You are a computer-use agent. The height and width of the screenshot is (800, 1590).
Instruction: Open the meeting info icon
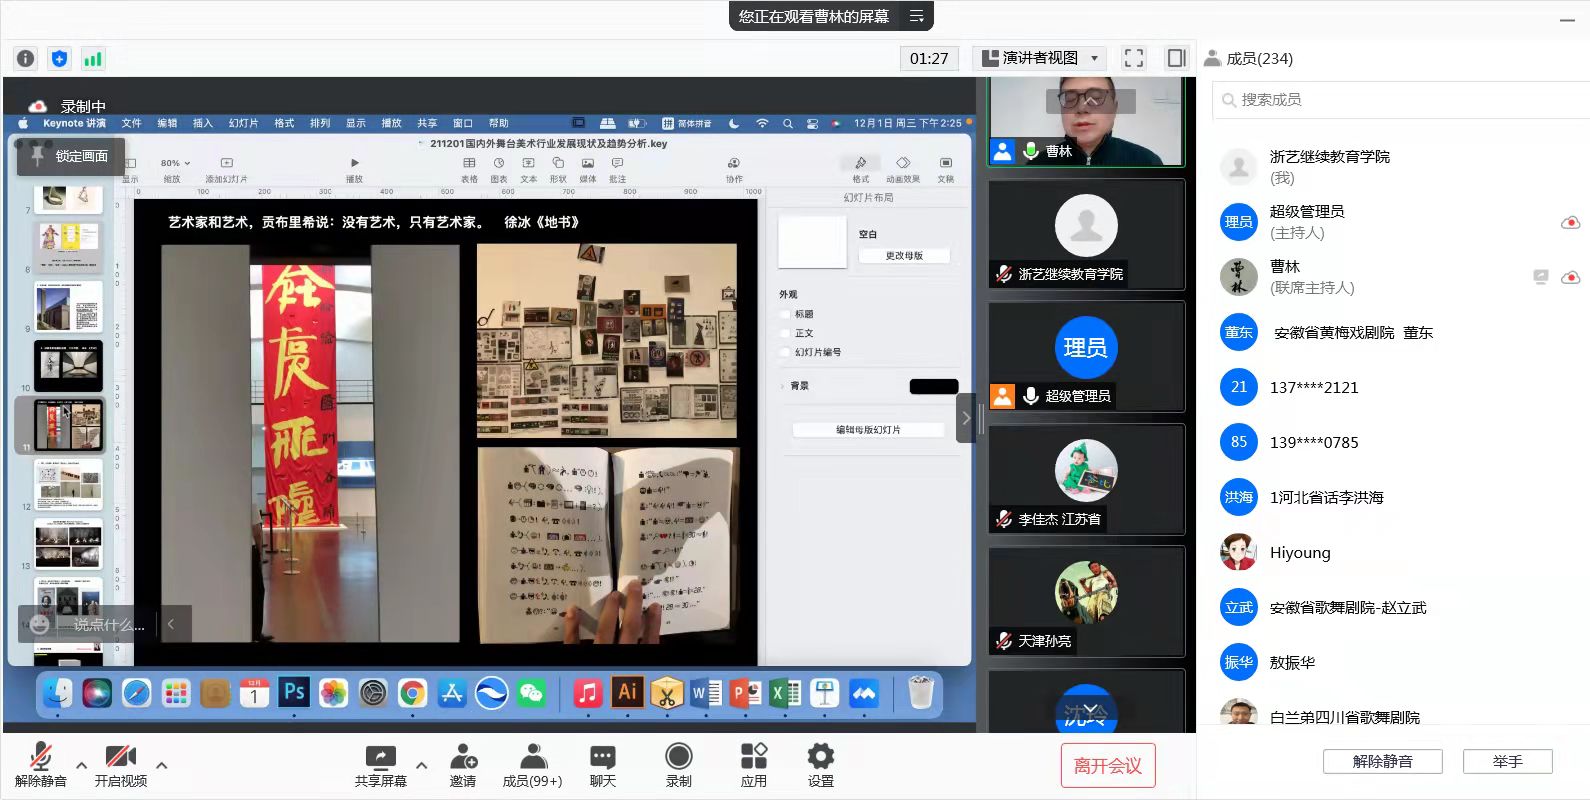[x=26, y=59]
